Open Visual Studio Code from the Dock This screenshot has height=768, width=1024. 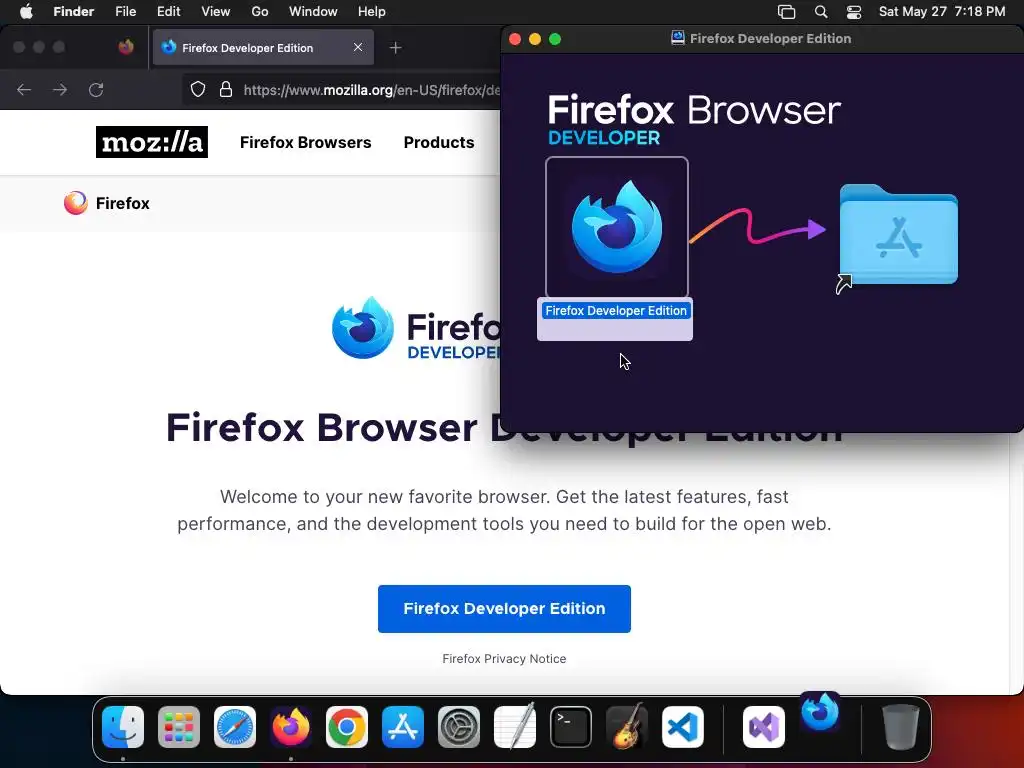682,727
